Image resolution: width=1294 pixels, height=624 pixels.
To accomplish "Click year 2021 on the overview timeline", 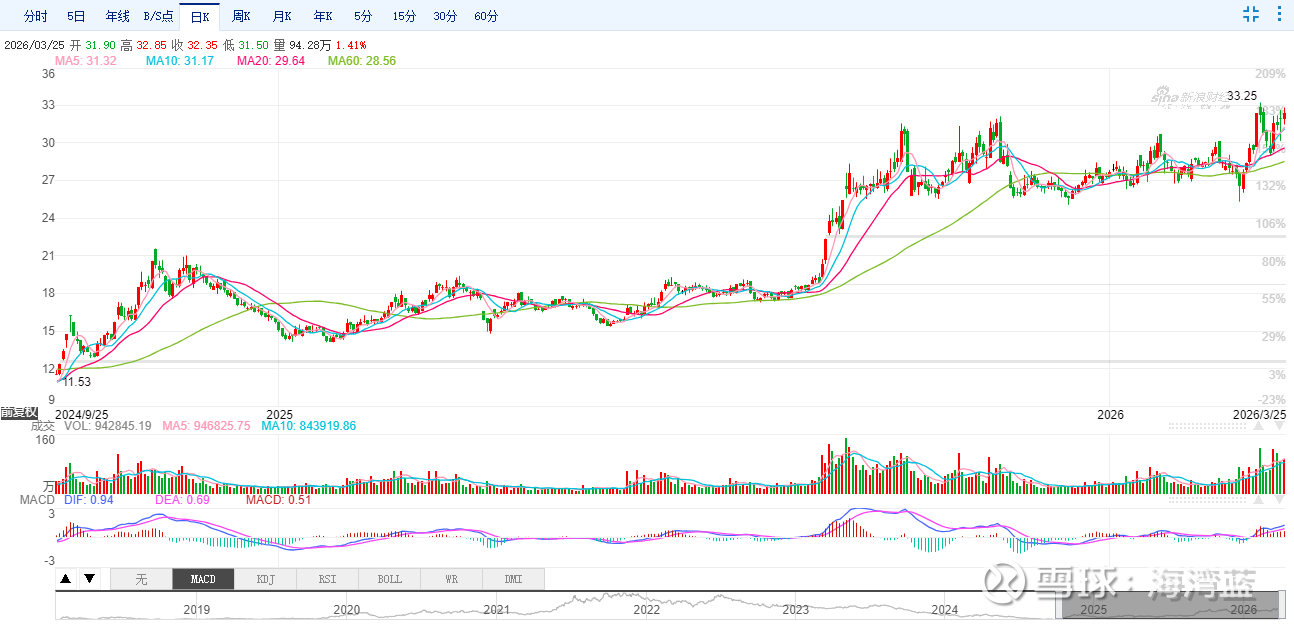I will coord(496,609).
